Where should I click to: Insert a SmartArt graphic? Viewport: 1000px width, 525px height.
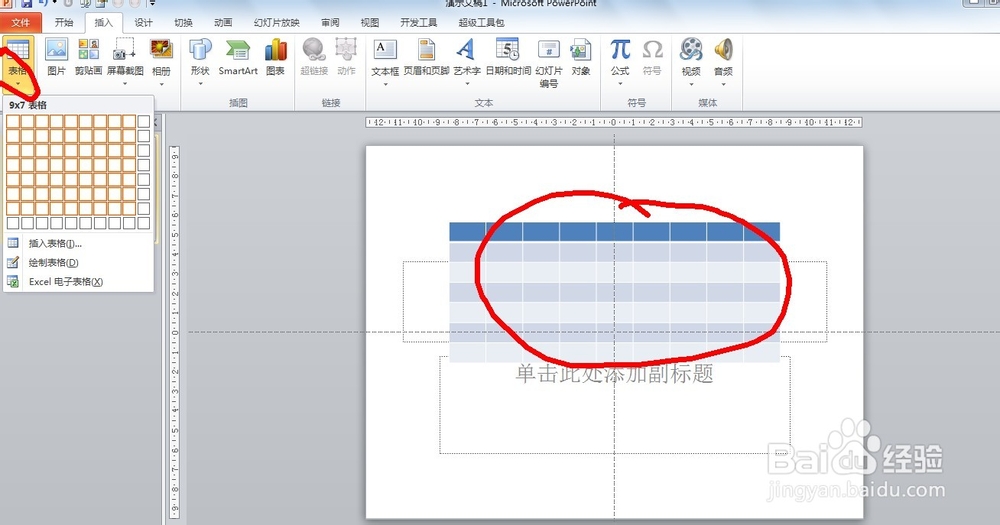point(238,57)
